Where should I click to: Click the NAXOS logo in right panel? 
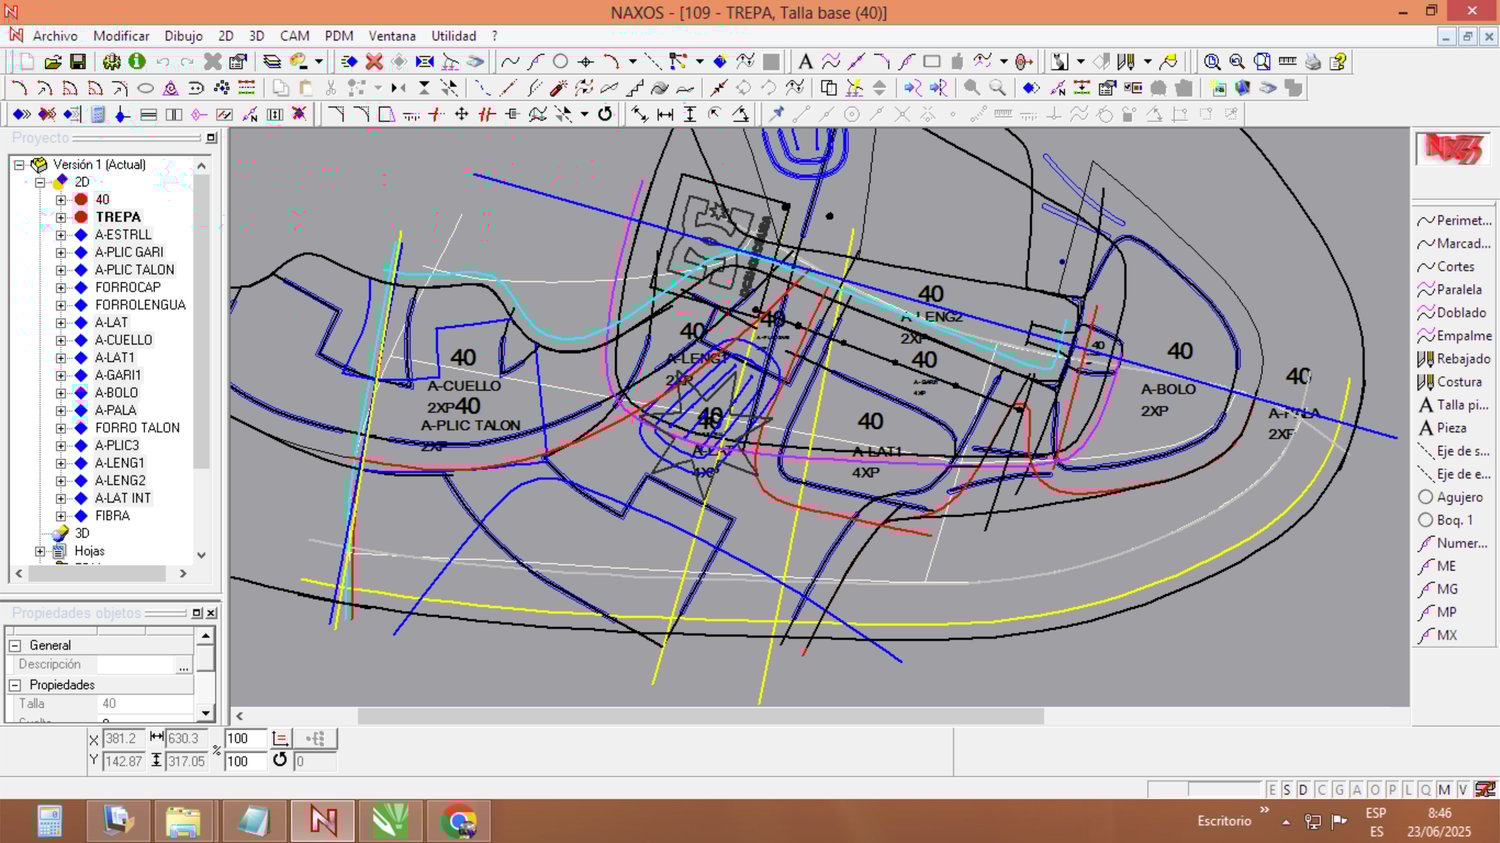pyautogui.click(x=1452, y=148)
